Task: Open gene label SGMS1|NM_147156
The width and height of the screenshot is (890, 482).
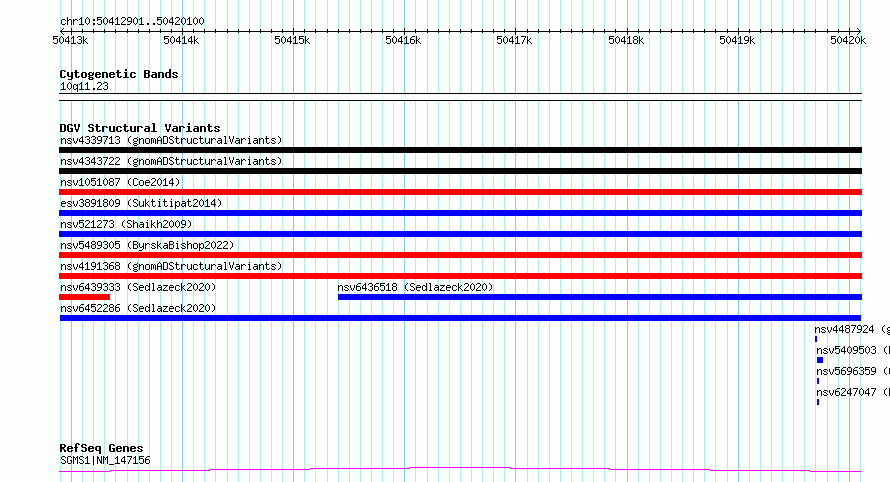Action: coord(105,460)
